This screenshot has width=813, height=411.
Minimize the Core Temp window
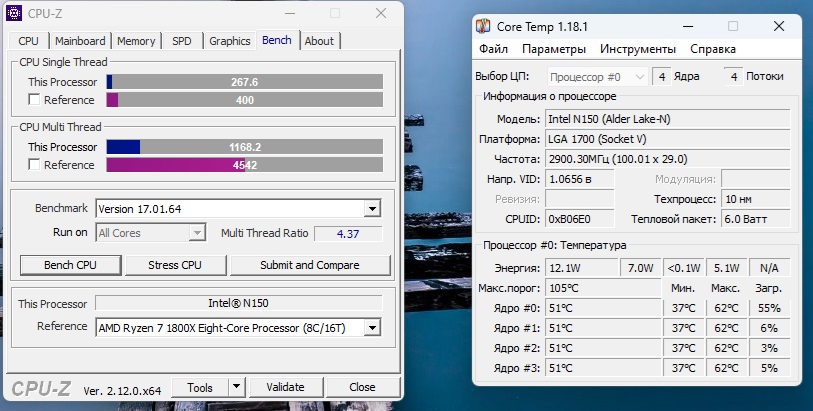[688, 26]
